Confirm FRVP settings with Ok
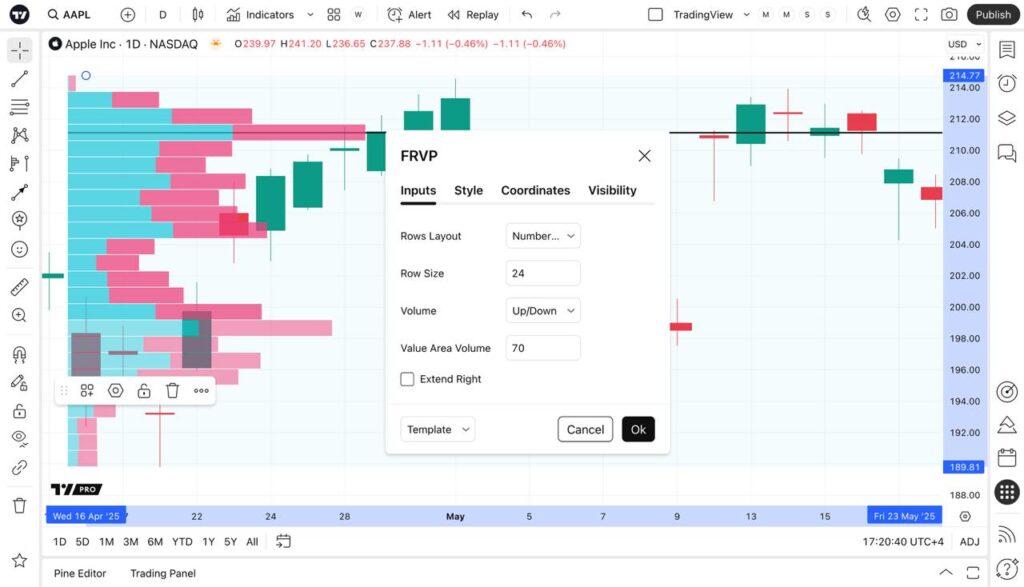 638,429
